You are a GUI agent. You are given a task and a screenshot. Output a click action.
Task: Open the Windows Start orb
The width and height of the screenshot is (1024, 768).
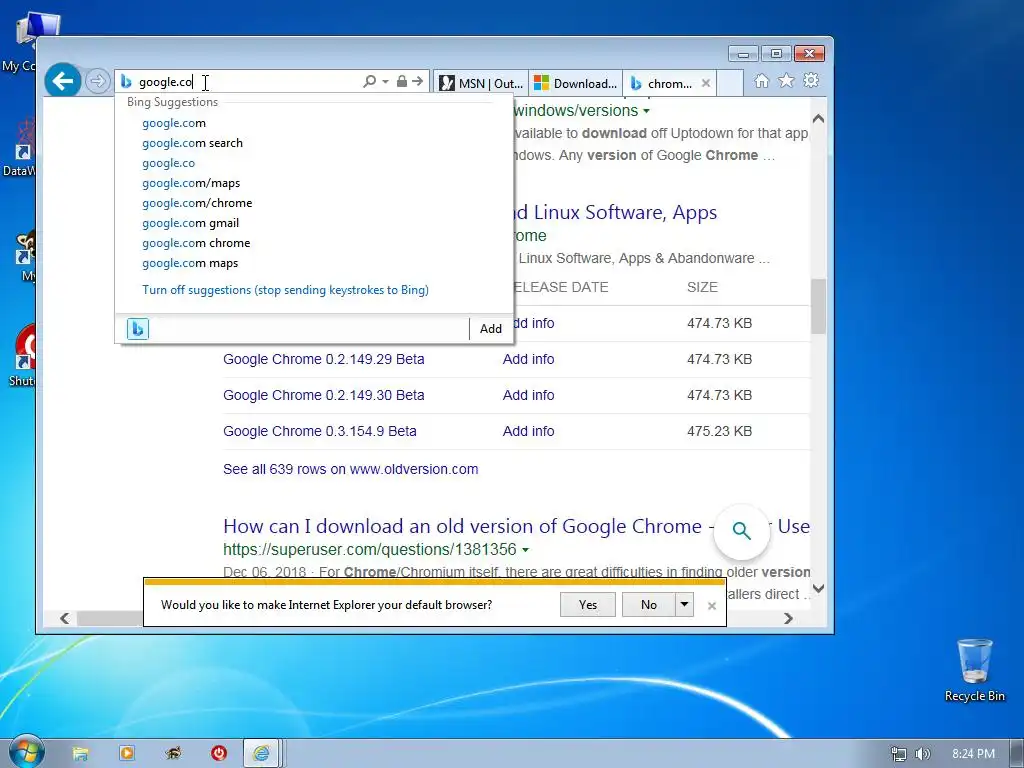26,752
